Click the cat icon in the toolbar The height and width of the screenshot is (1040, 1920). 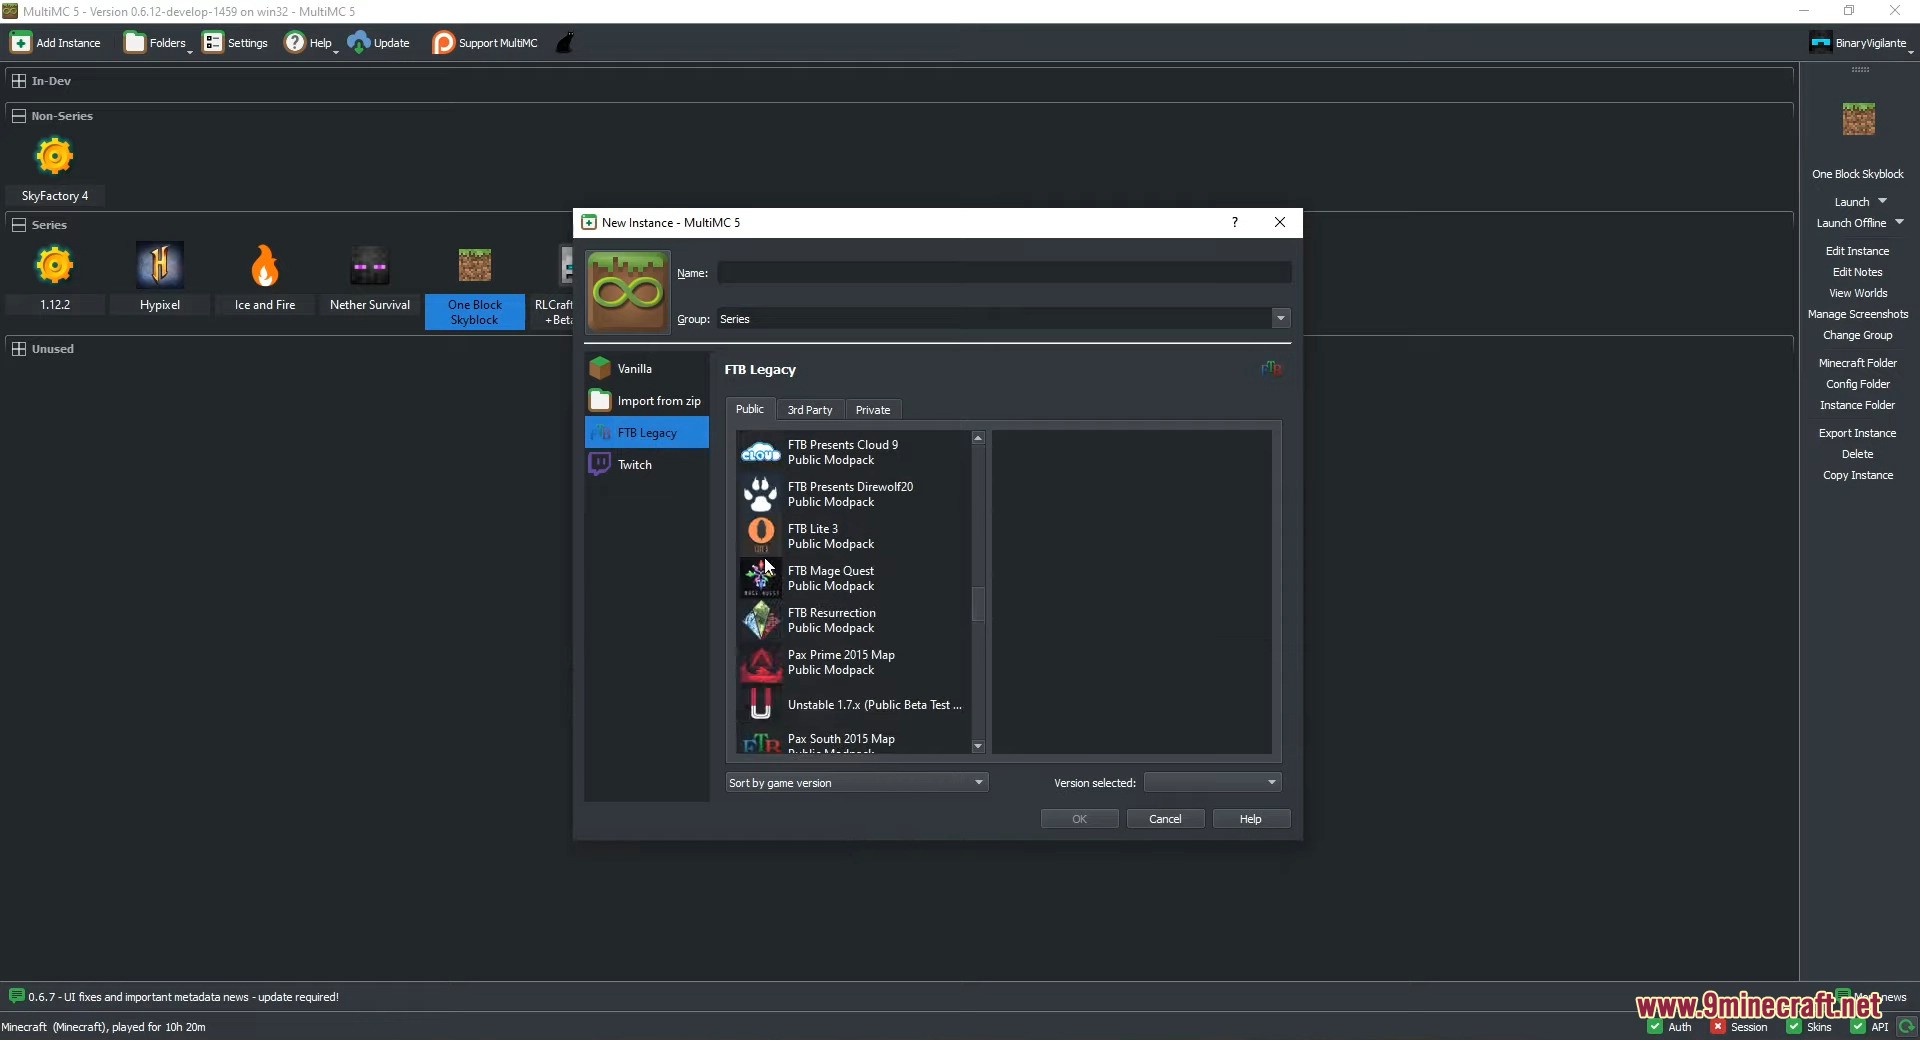click(x=565, y=43)
